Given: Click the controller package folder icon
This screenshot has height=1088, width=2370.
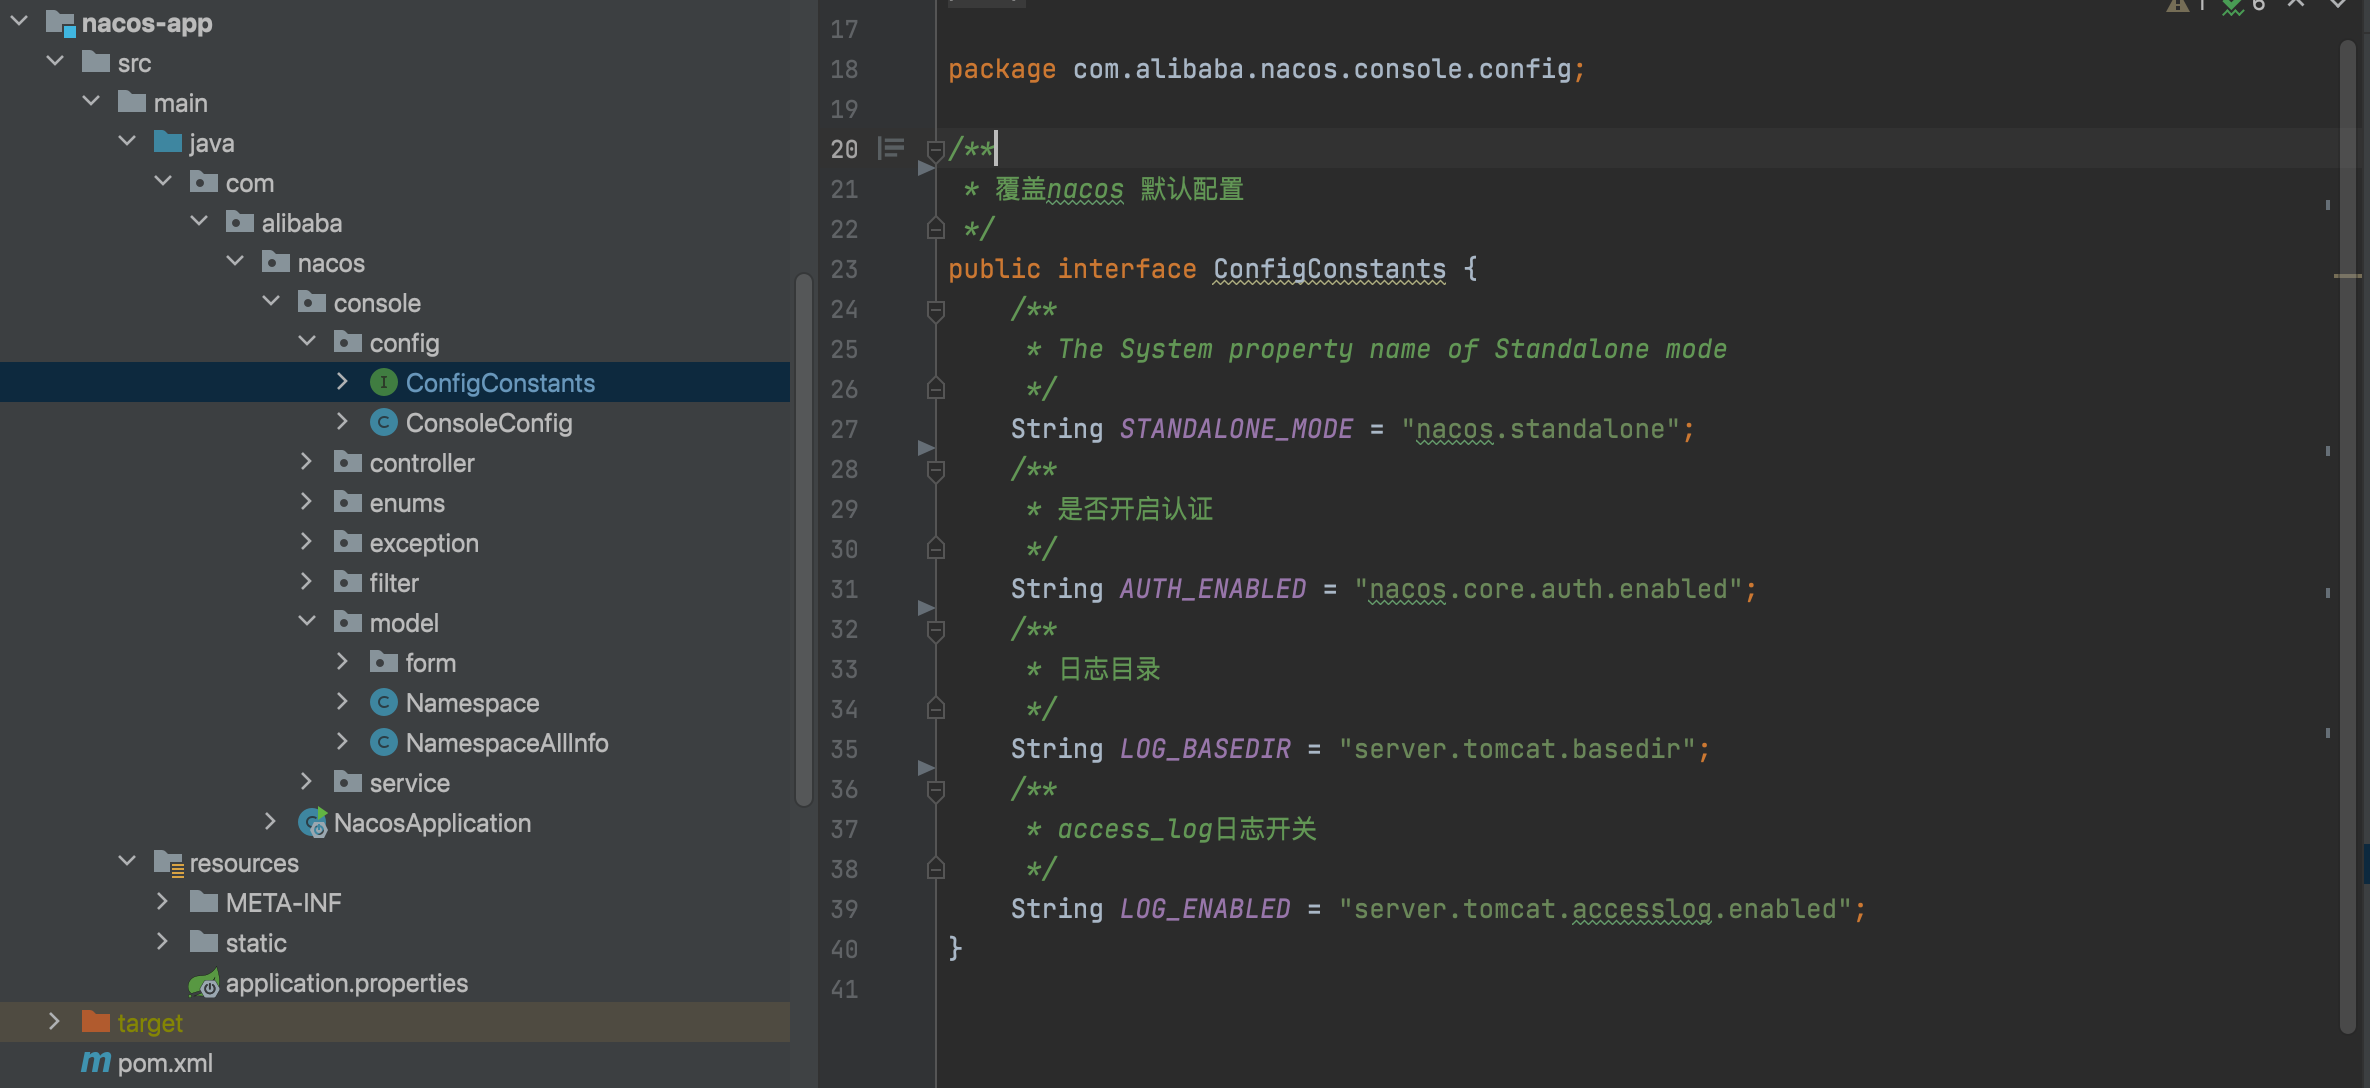Looking at the screenshot, I should [348, 462].
